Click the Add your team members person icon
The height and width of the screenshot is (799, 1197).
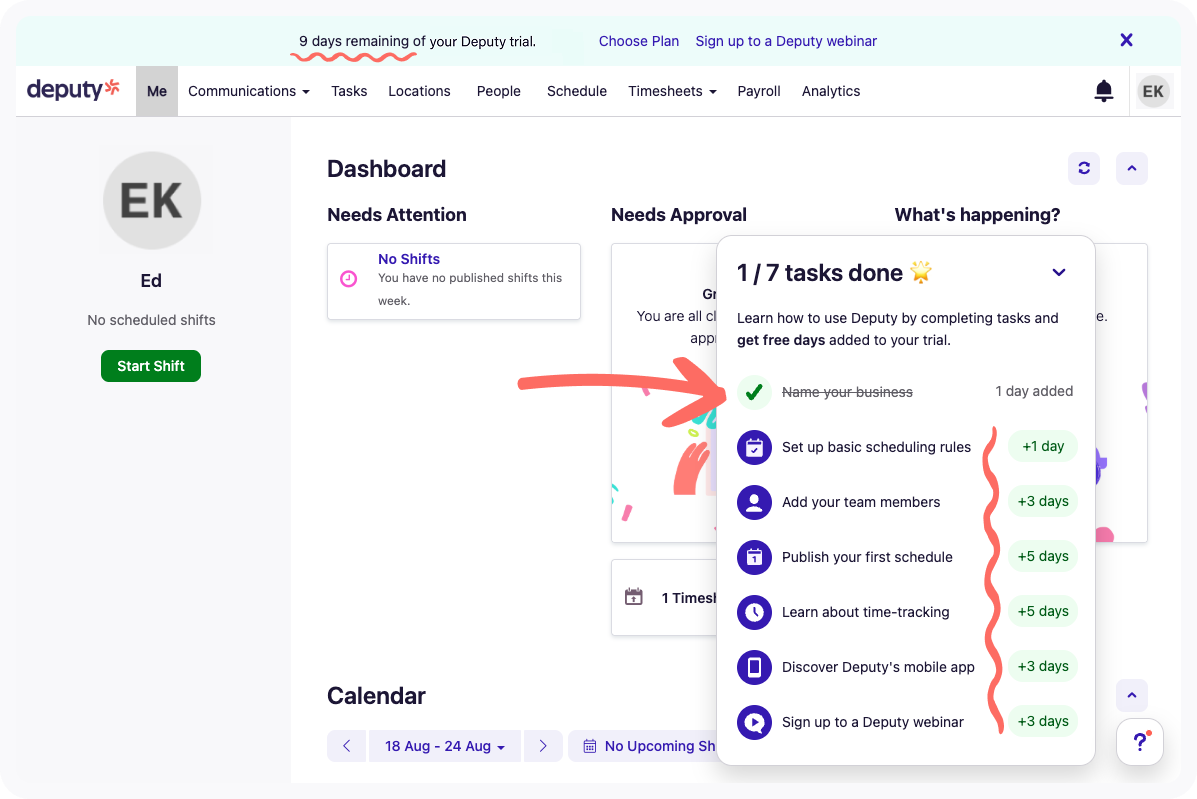[x=754, y=502]
